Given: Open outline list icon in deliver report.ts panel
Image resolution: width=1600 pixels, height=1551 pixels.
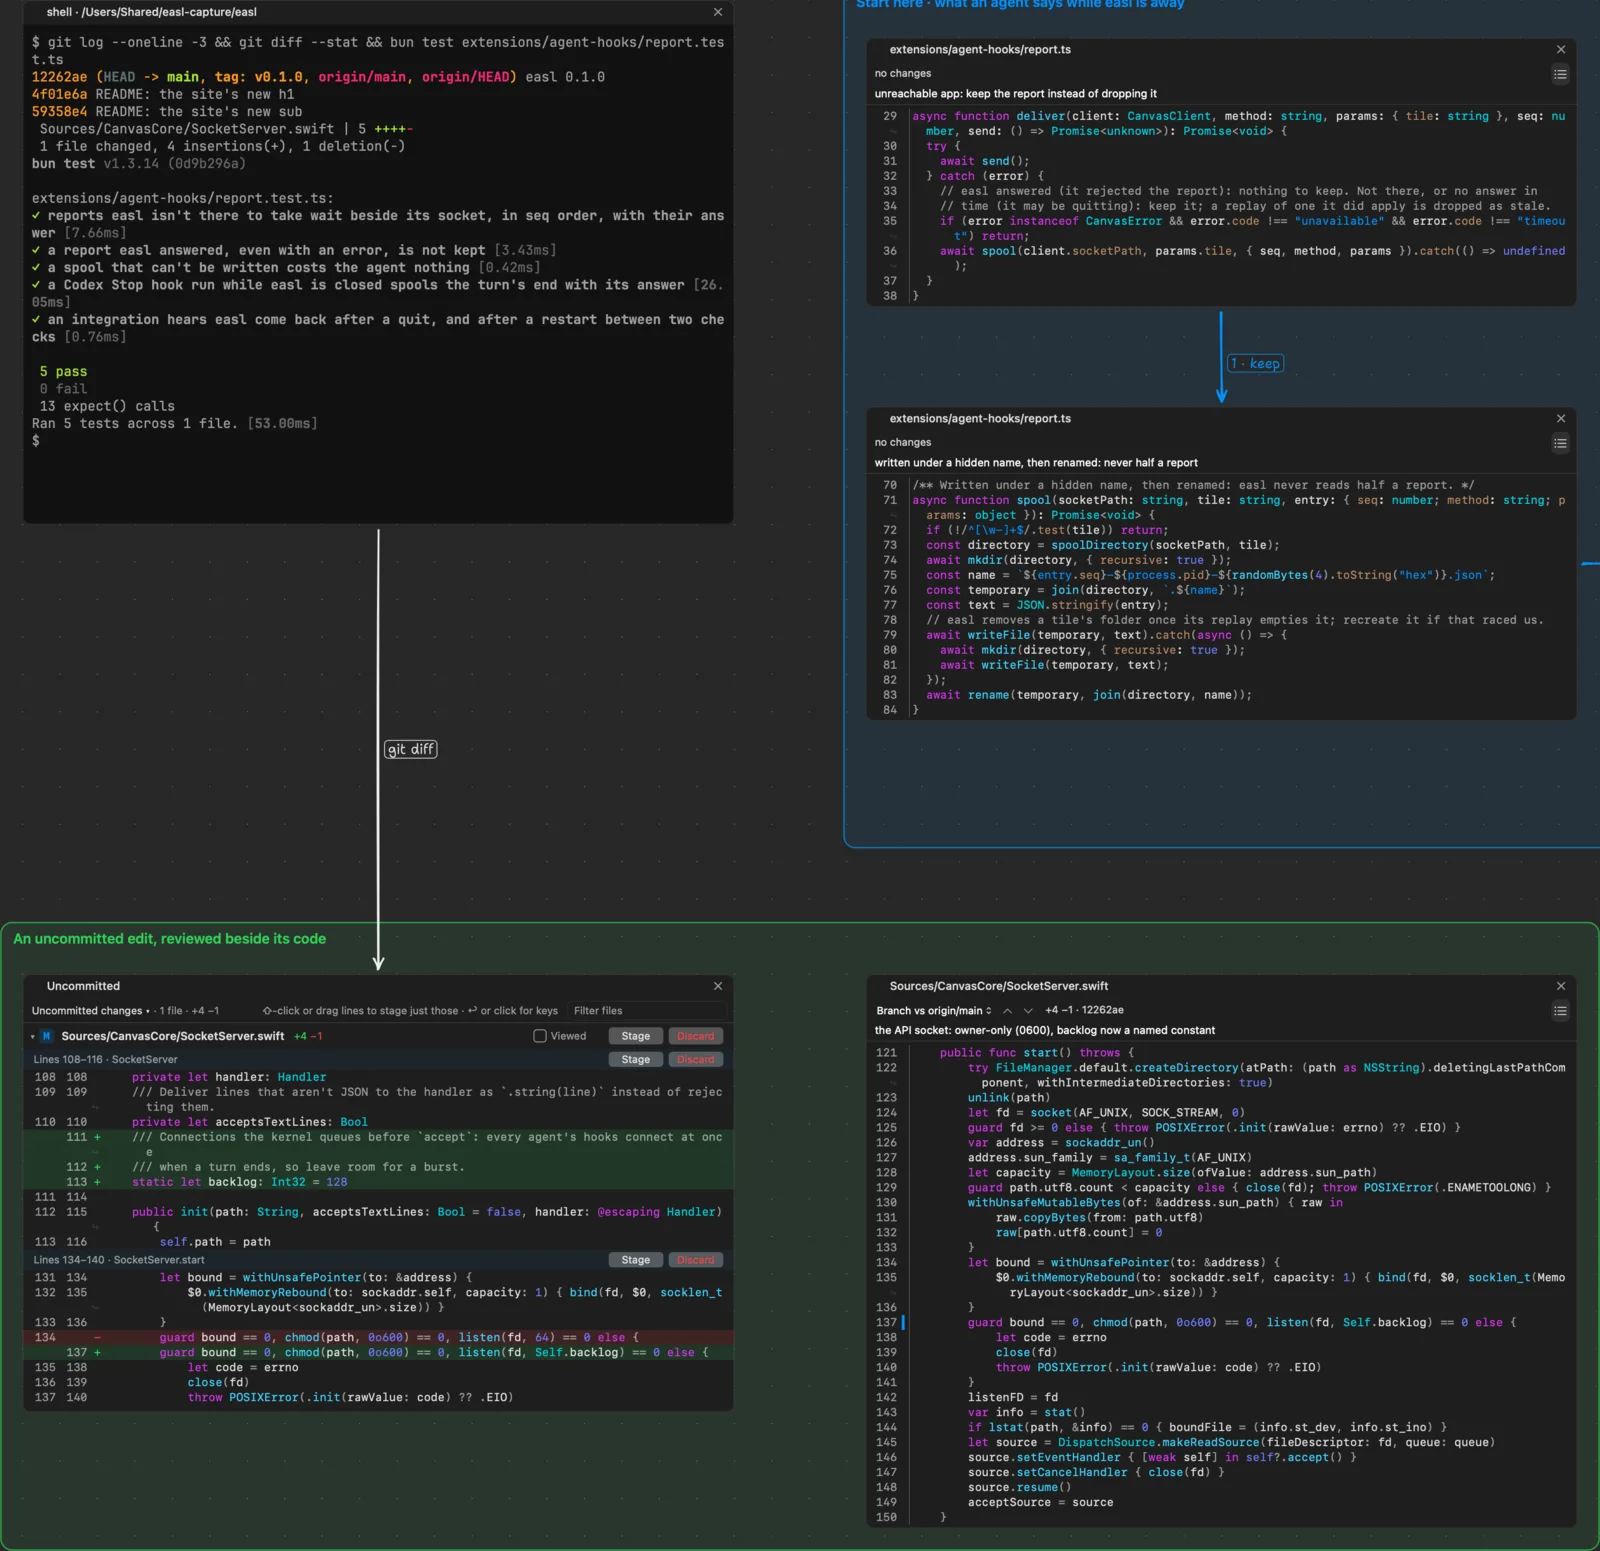Looking at the screenshot, I should [x=1560, y=74].
